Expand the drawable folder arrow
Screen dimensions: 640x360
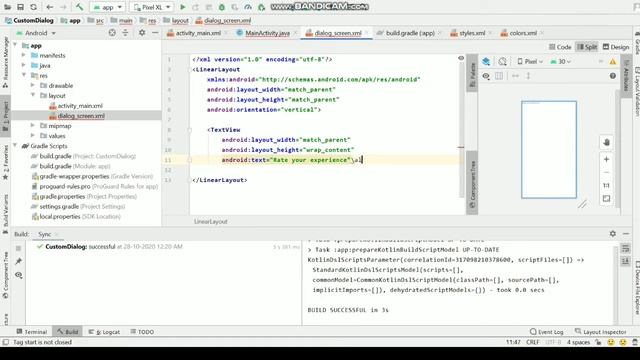tap(33, 85)
